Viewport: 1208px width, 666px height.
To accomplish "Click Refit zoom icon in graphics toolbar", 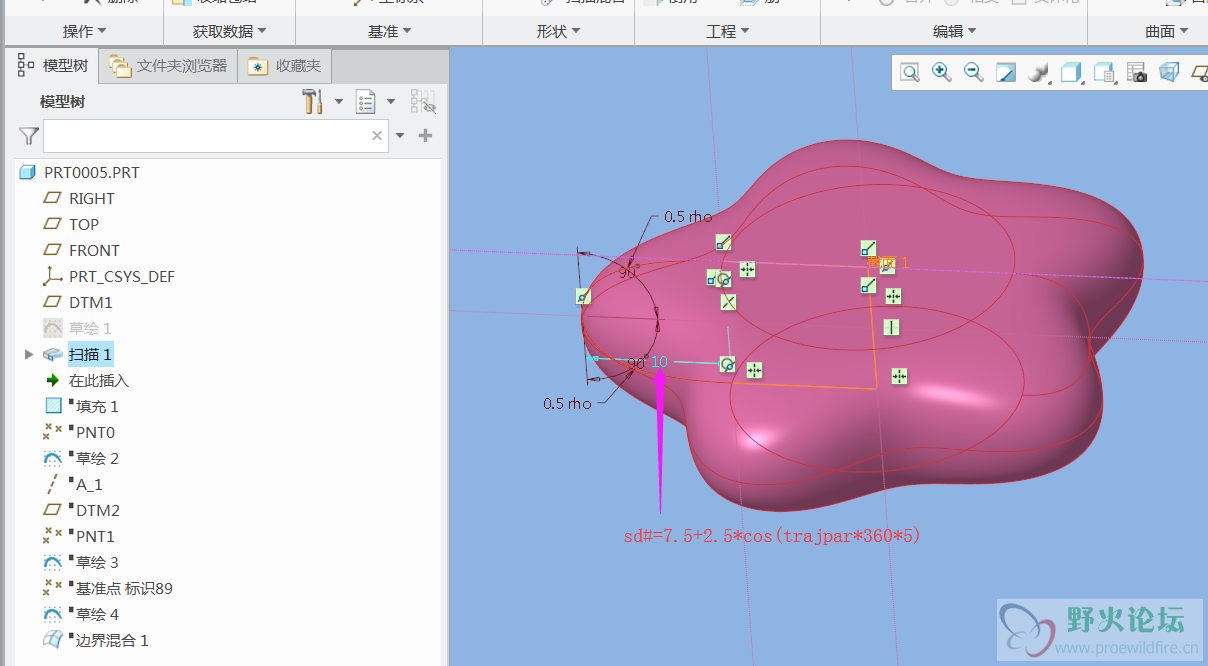I will [x=909, y=72].
